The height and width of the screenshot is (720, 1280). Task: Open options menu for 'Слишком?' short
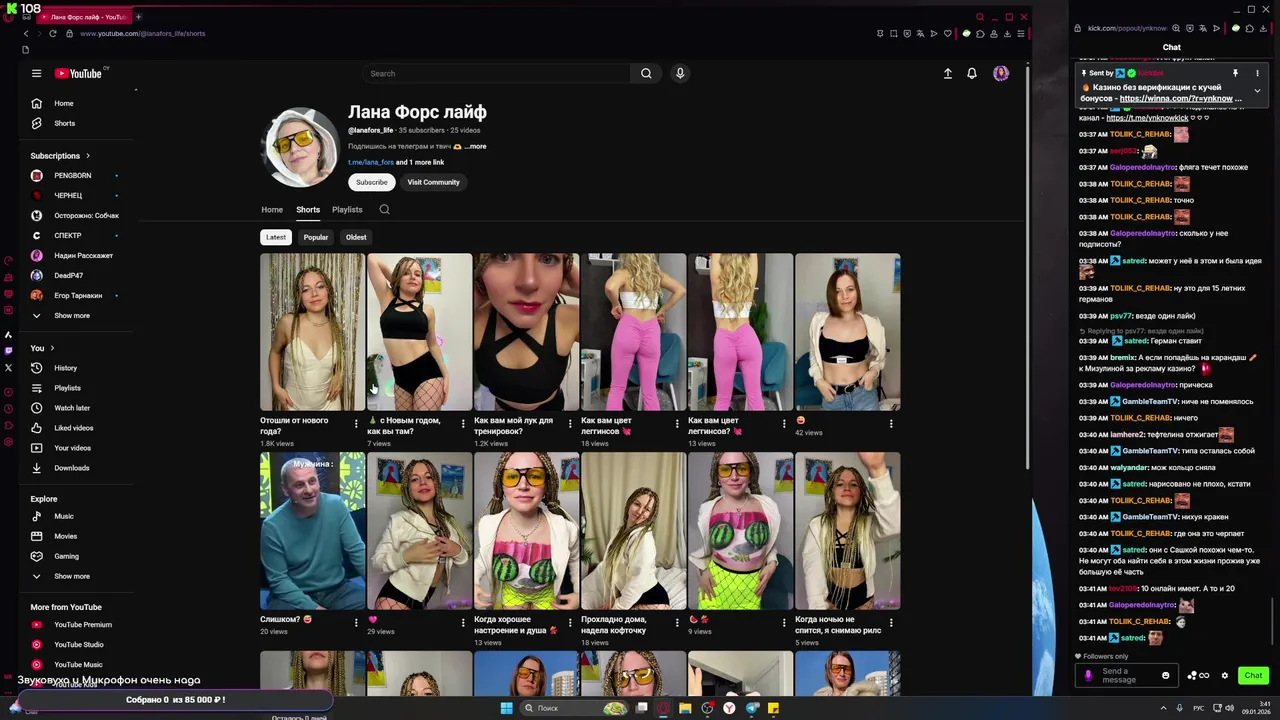356,623
